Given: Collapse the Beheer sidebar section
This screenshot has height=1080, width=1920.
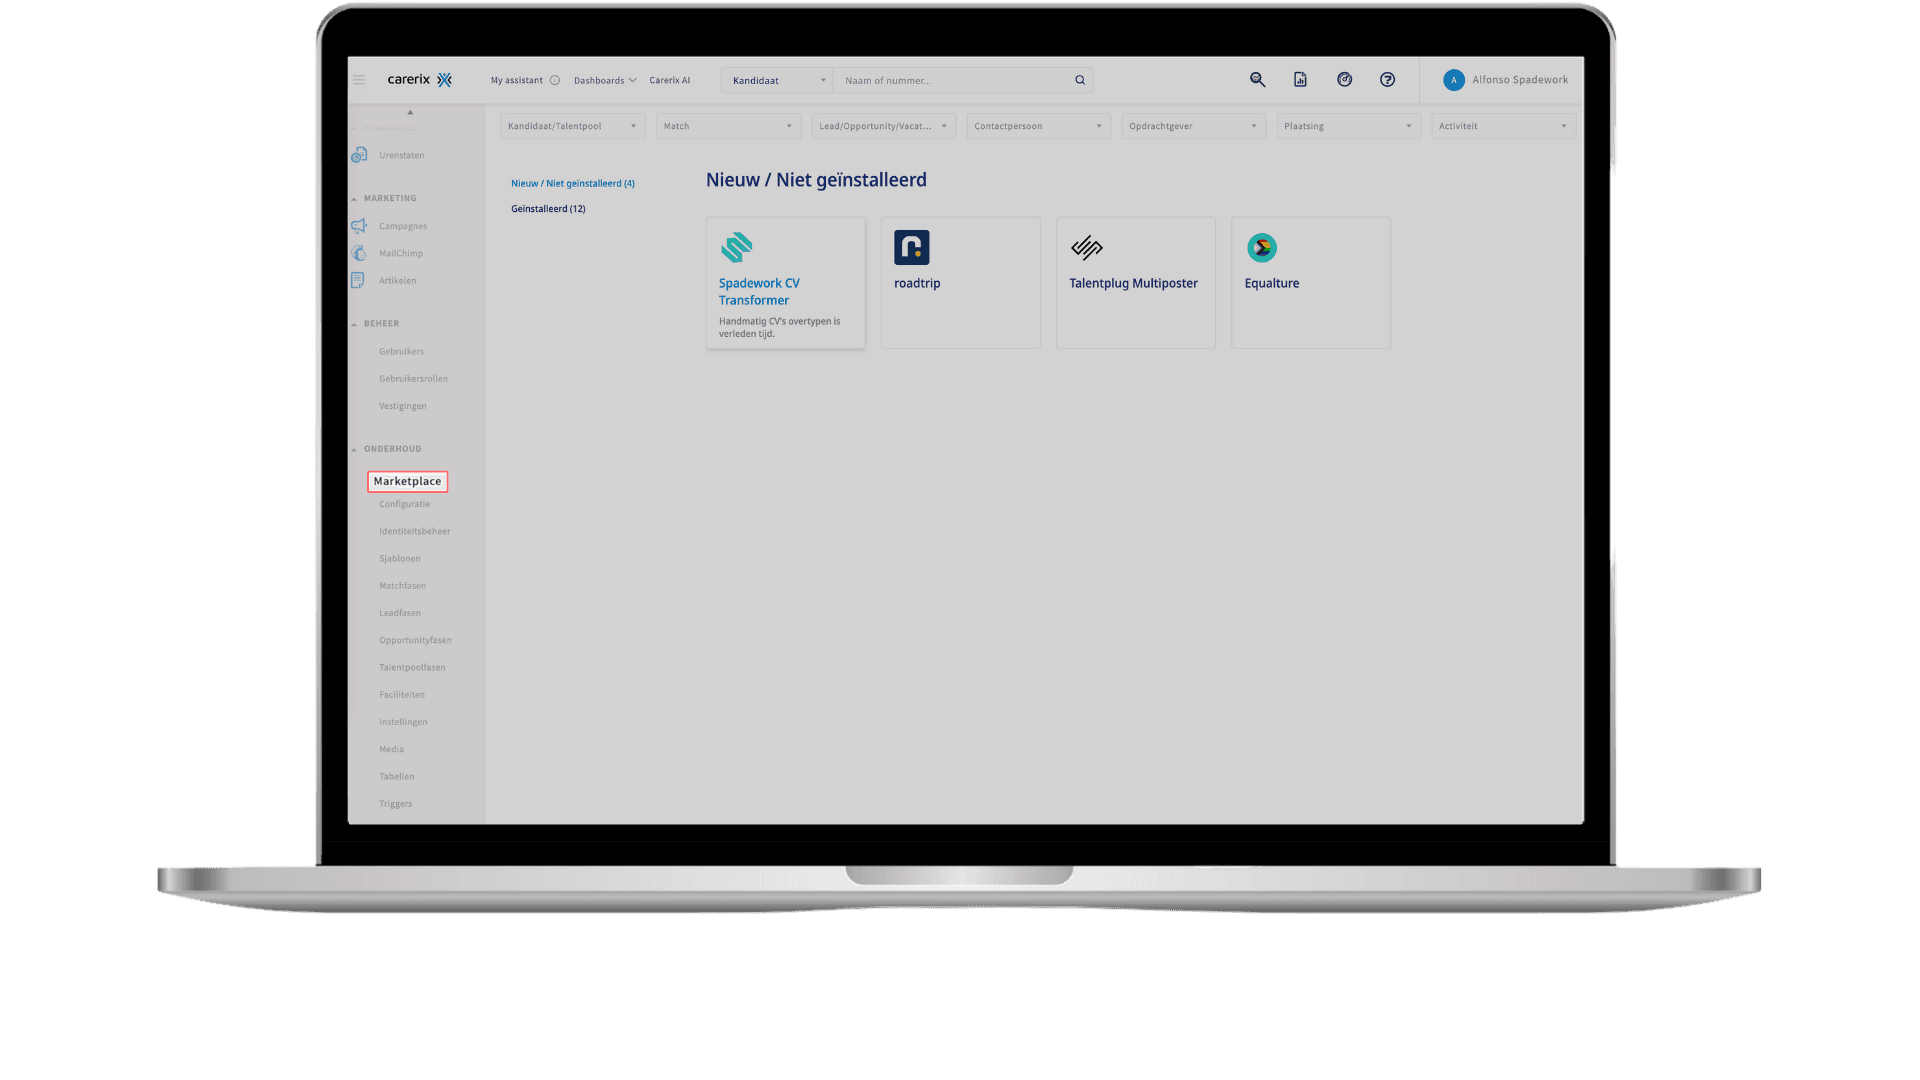Looking at the screenshot, I should click(354, 324).
